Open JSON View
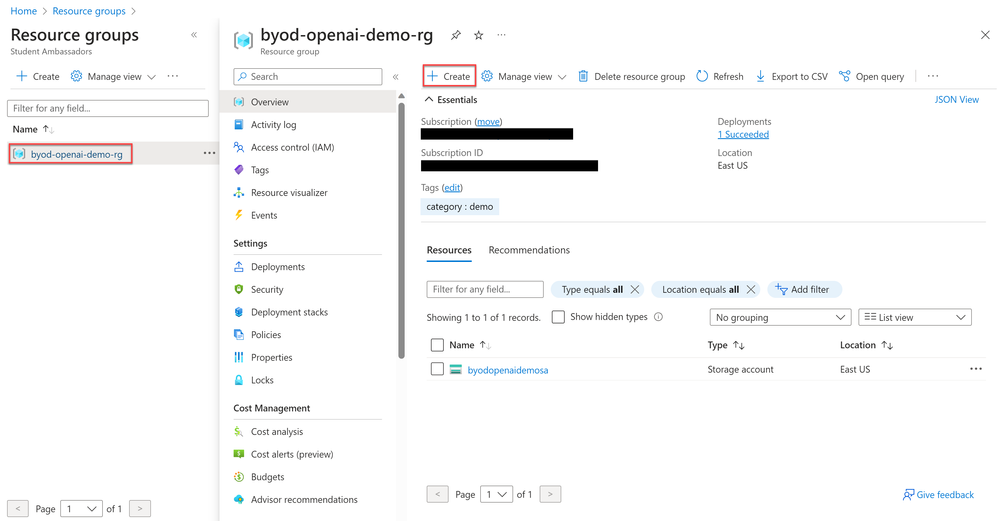Viewport: 999px width, 521px height. click(956, 100)
